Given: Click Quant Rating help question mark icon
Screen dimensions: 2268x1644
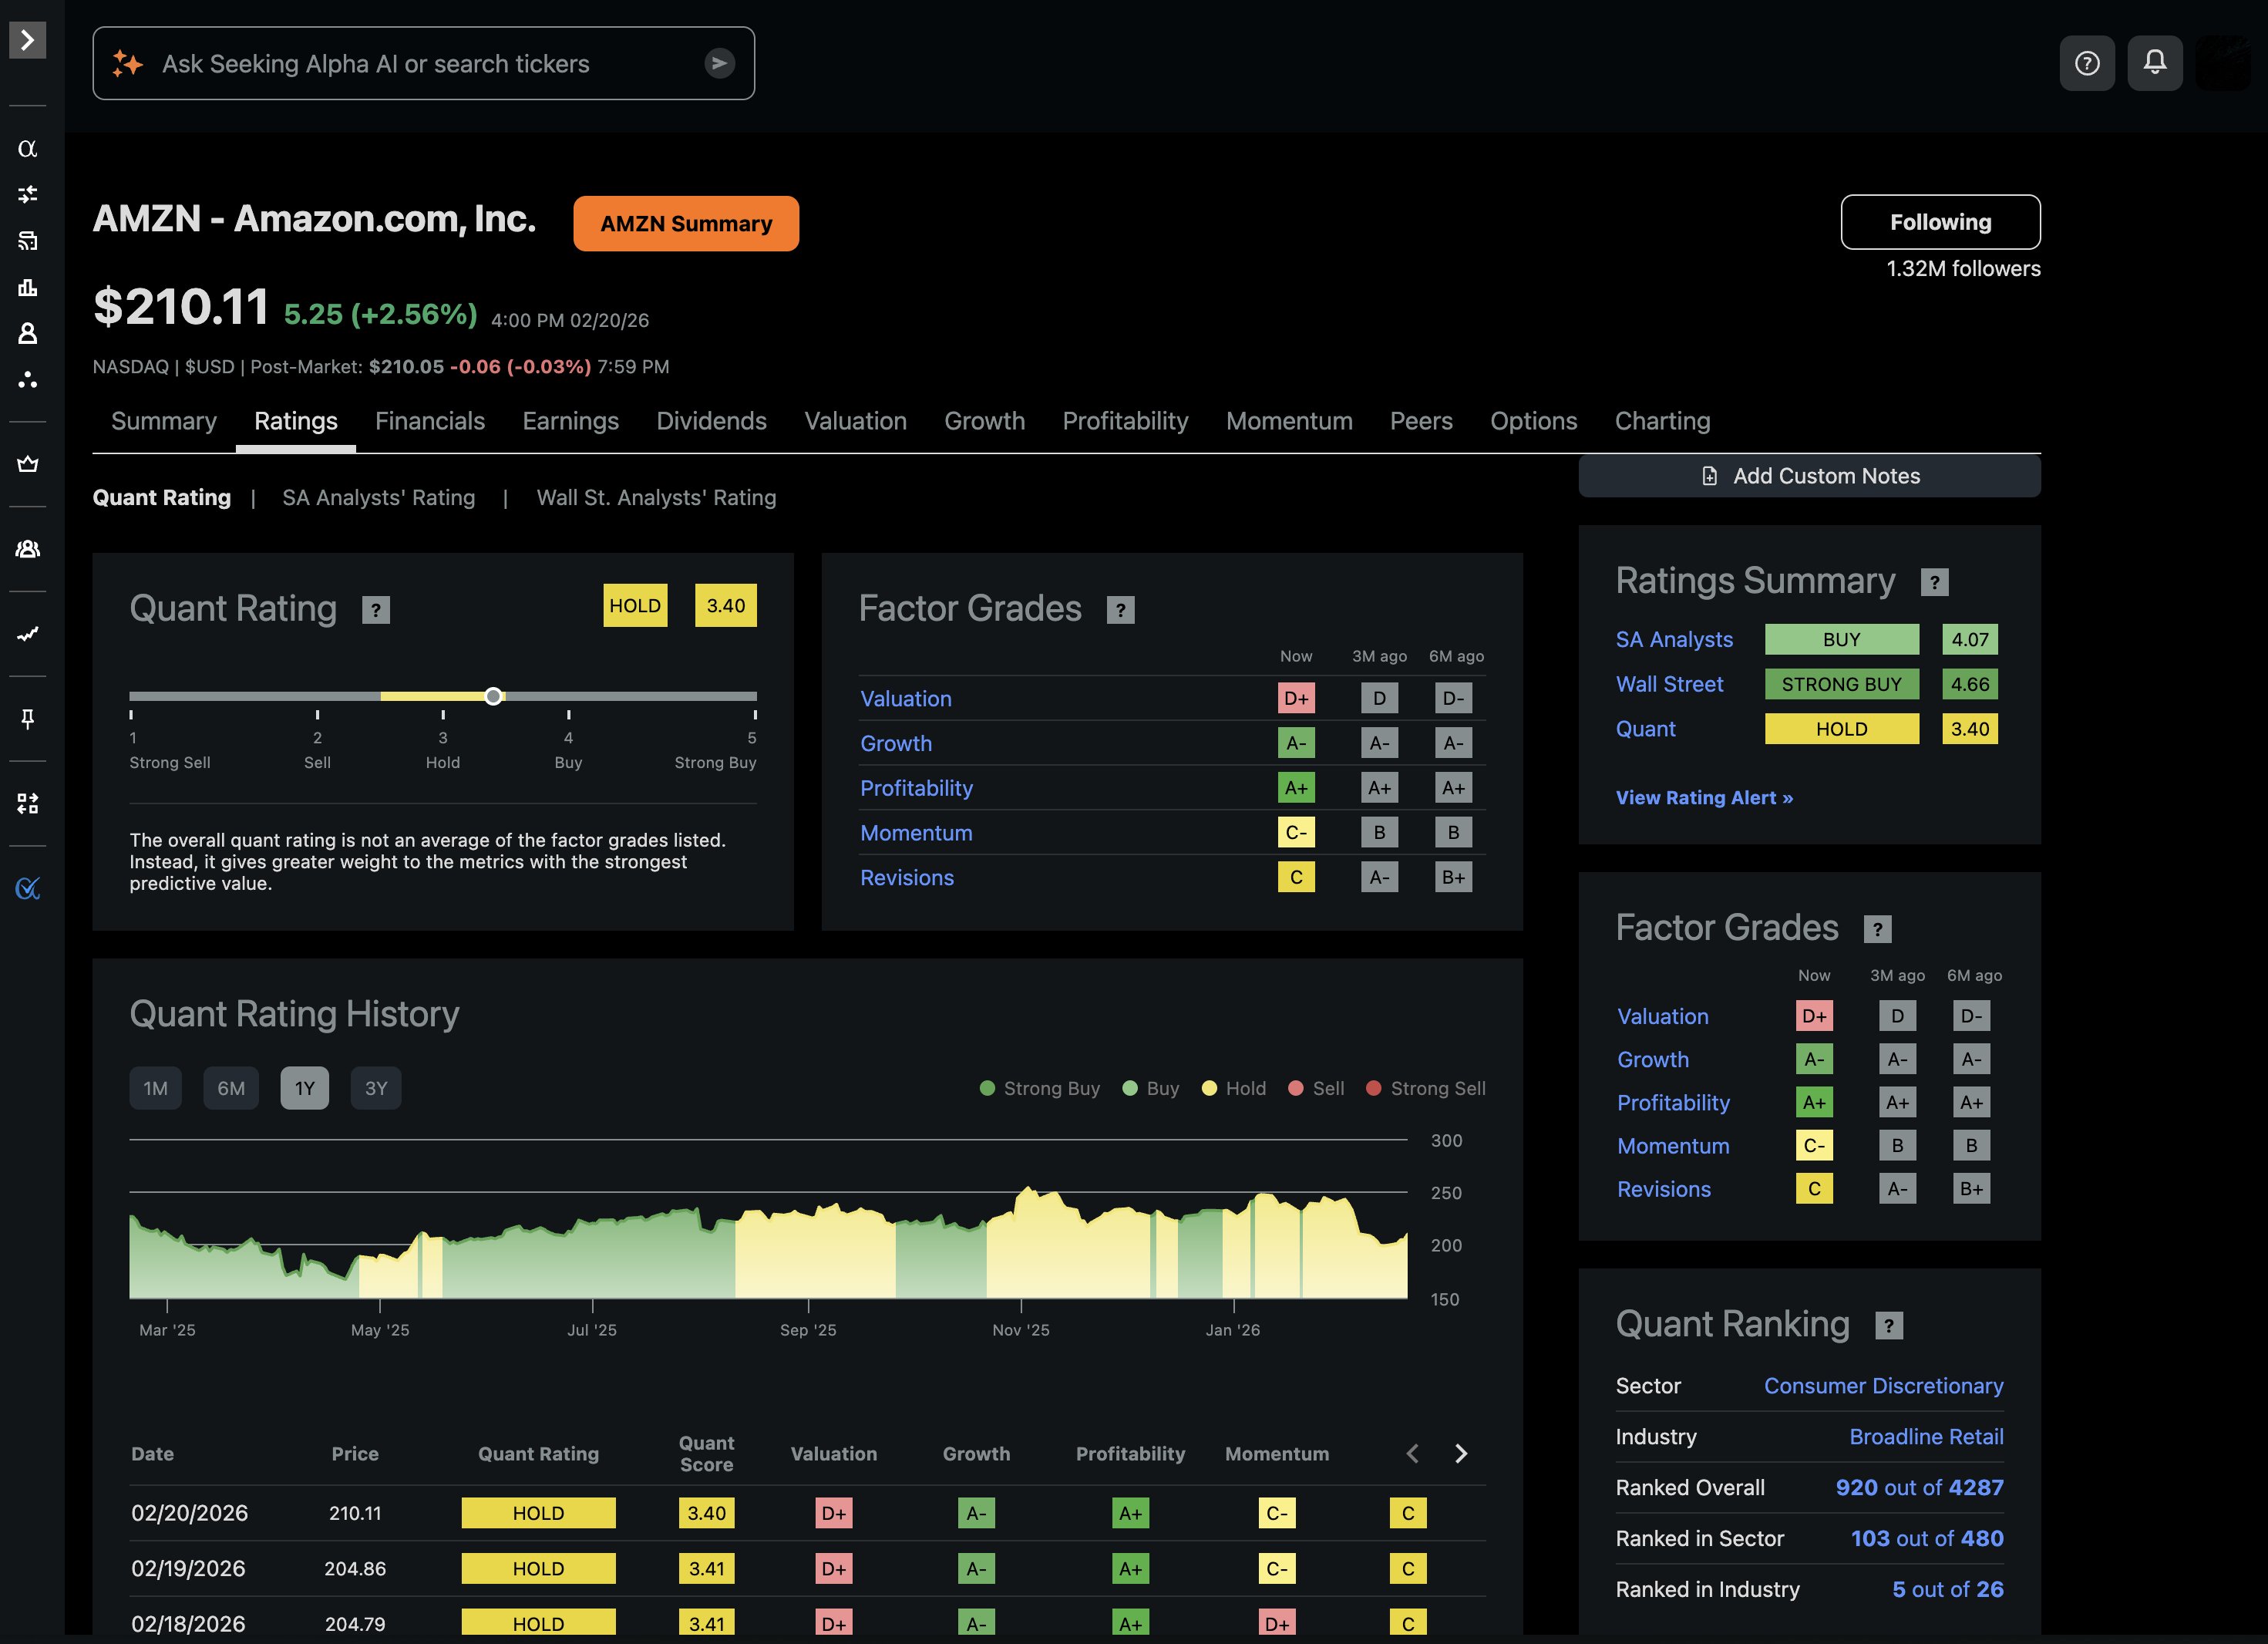Looking at the screenshot, I should (x=375, y=610).
